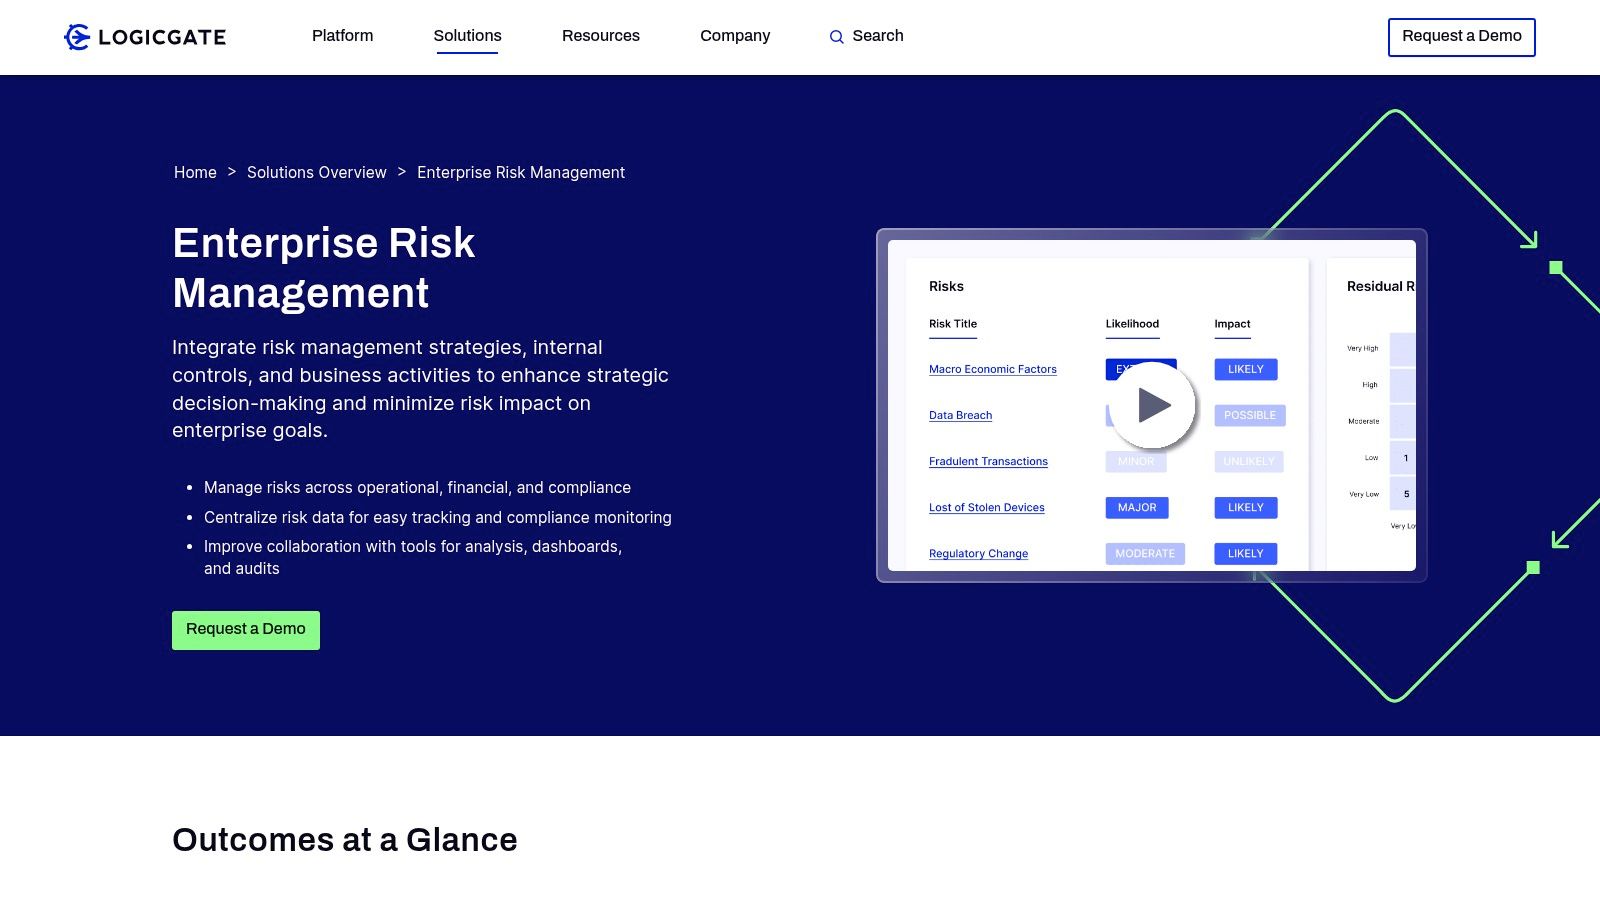The height and width of the screenshot is (900, 1600).
Task: Click Request a Demo in the header
Action: coord(1461,36)
